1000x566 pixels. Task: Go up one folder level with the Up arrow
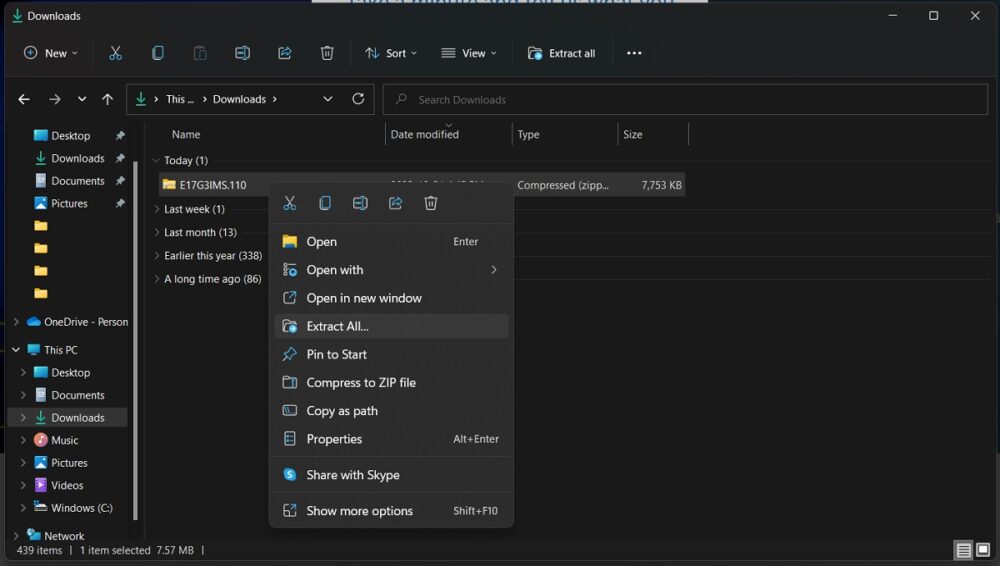coord(108,99)
